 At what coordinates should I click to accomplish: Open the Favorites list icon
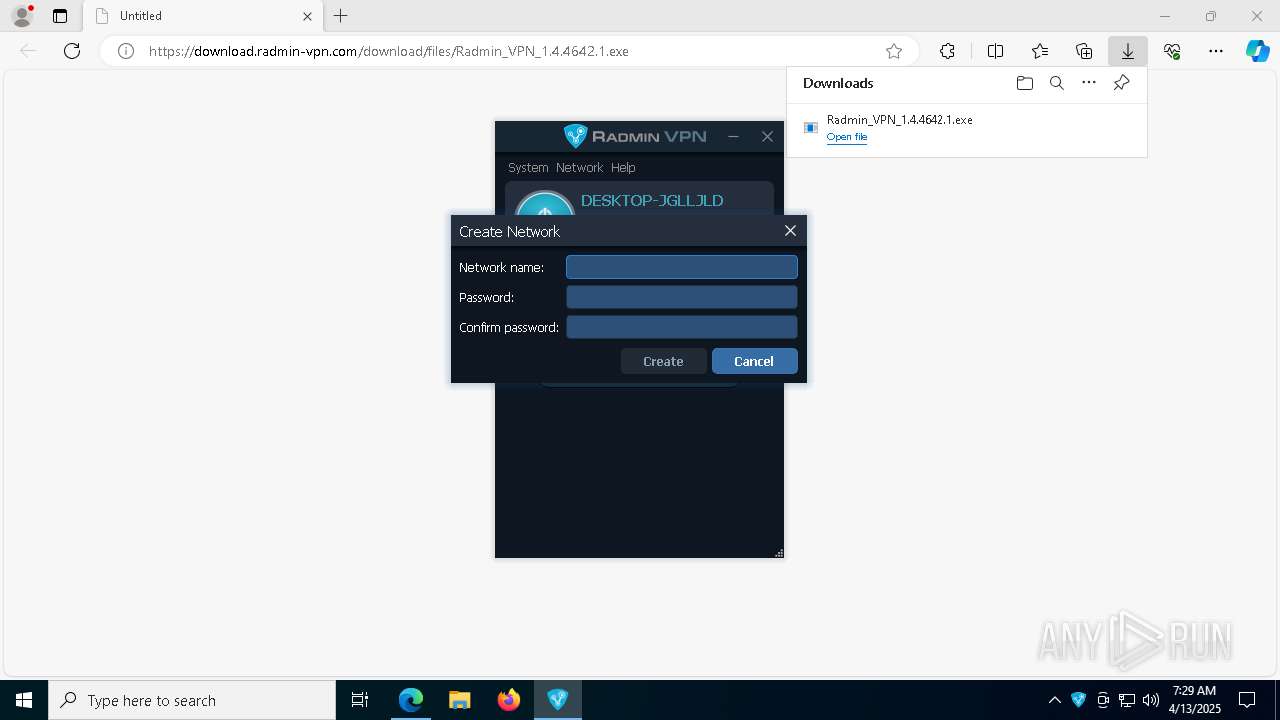[1040, 51]
